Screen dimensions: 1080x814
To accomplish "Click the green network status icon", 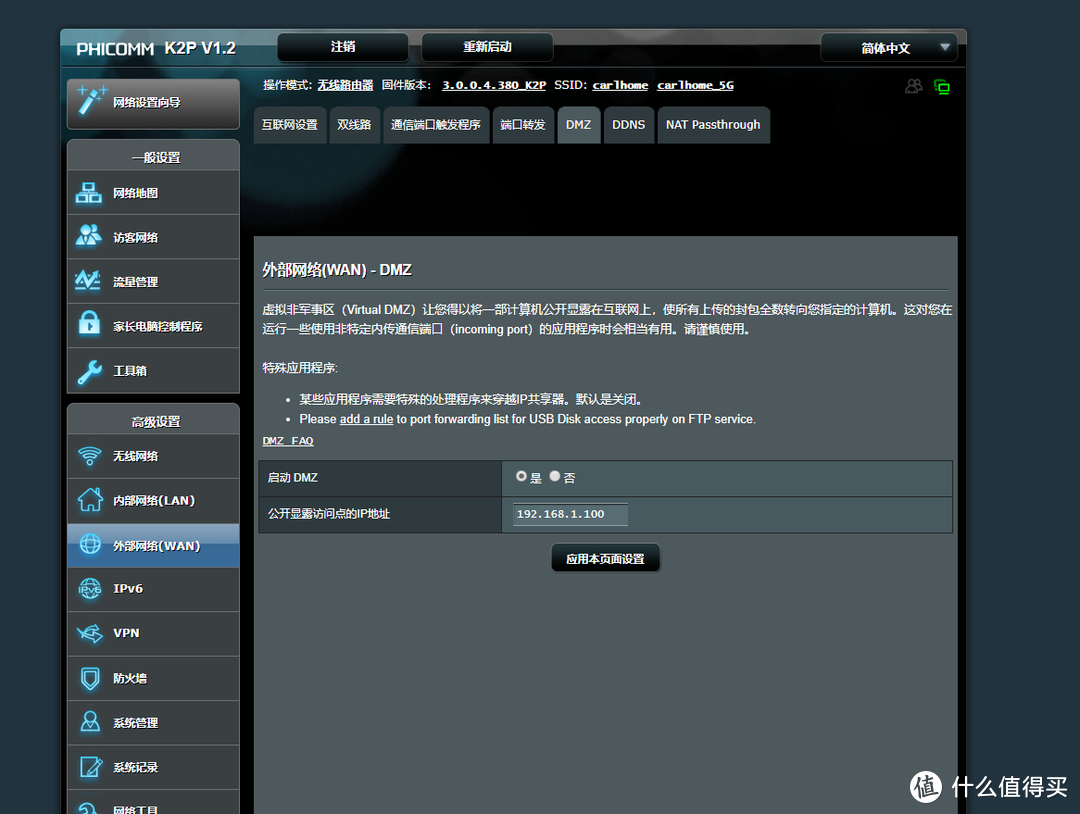I will (x=942, y=87).
